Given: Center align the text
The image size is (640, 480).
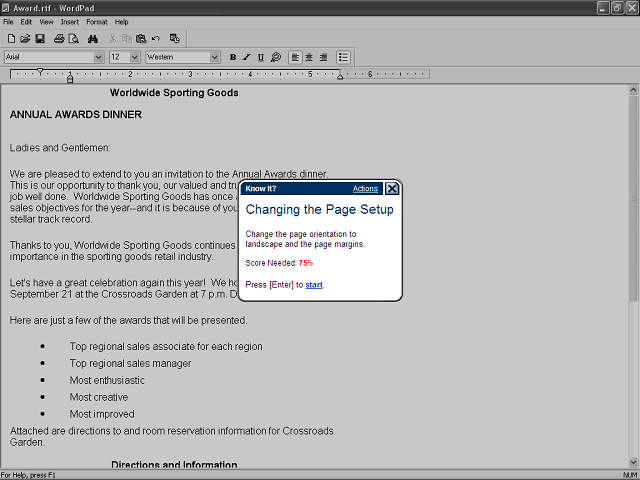Looking at the screenshot, I should pos(309,57).
